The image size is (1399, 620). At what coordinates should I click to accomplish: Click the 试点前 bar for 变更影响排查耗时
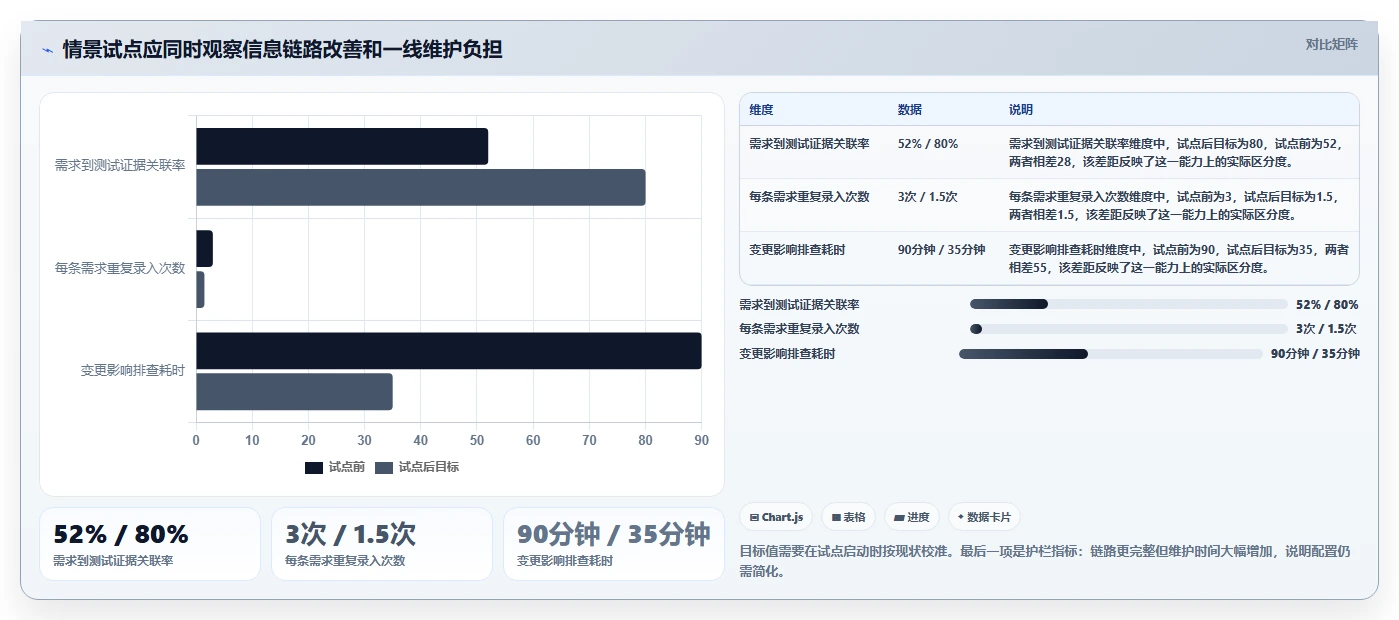(448, 351)
